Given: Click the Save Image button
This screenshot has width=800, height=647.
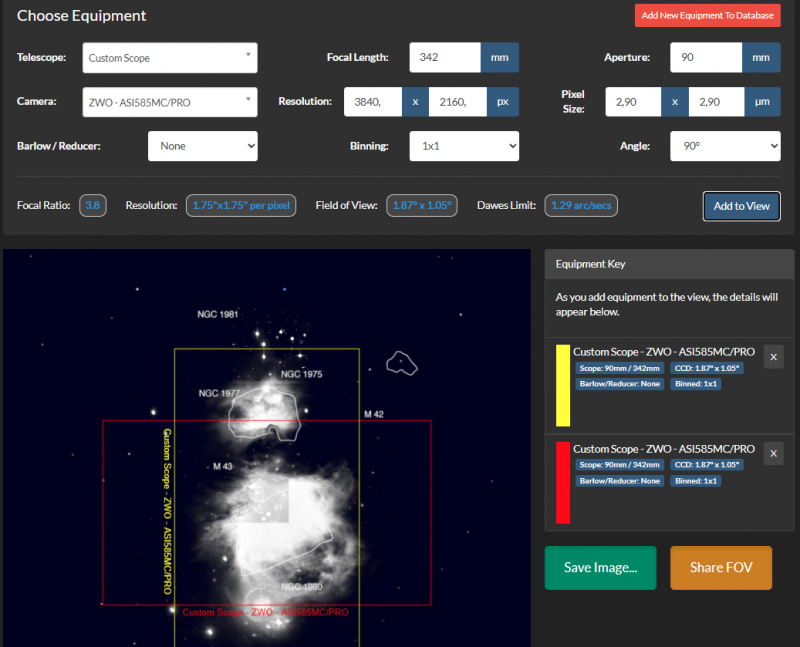Looking at the screenshot, I should pos(601,568).
